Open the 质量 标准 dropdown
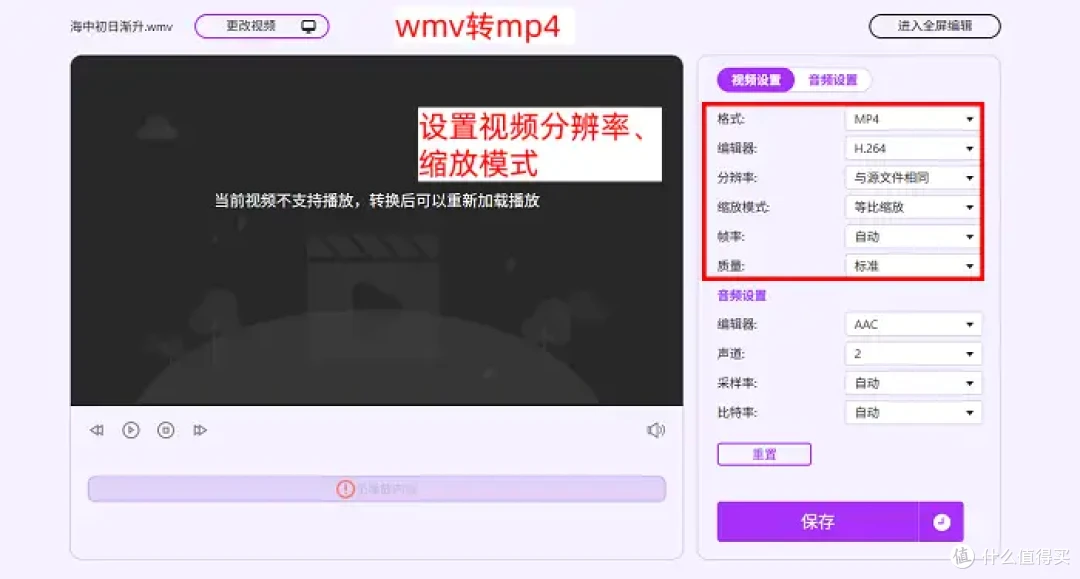Viewport: 1080px width, 579px height. click(913, 266)
